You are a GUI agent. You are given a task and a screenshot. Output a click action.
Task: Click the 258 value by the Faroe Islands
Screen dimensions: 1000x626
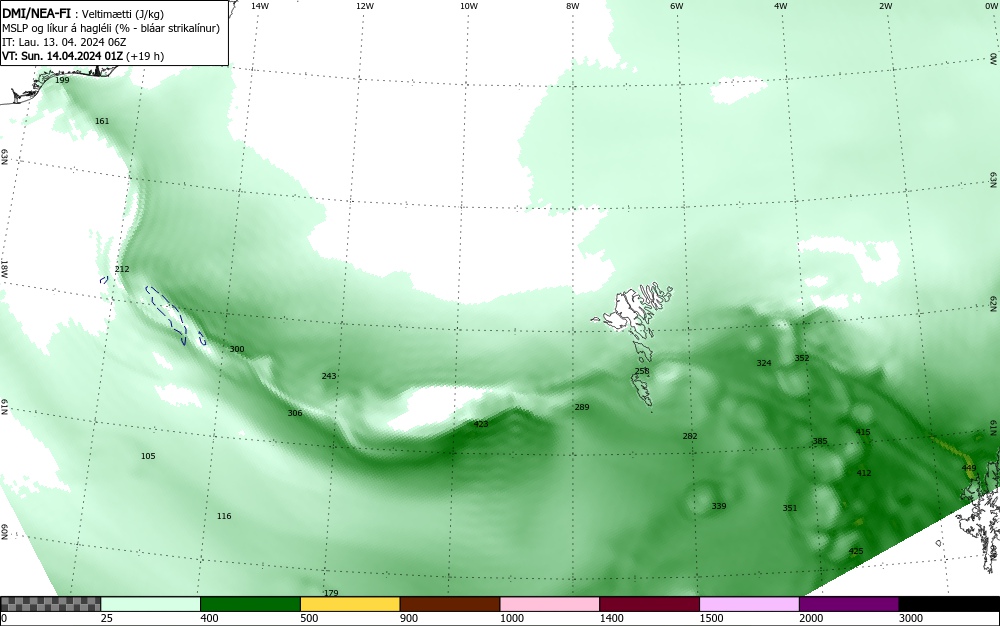click(x=642, y=371)
